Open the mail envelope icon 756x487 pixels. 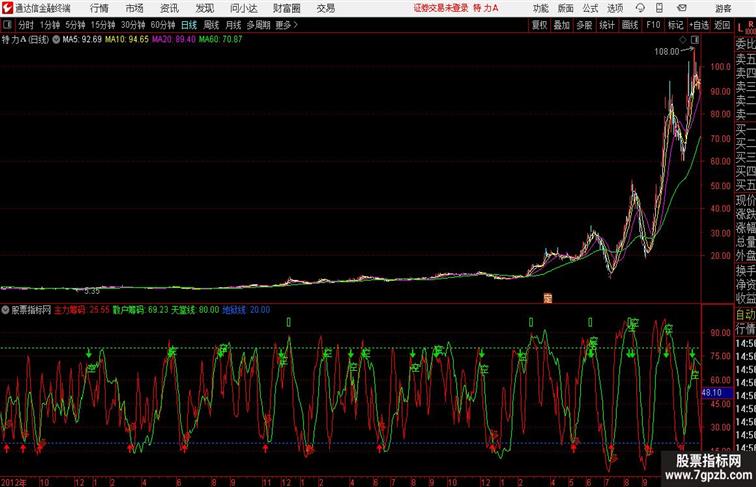point(682,8)
